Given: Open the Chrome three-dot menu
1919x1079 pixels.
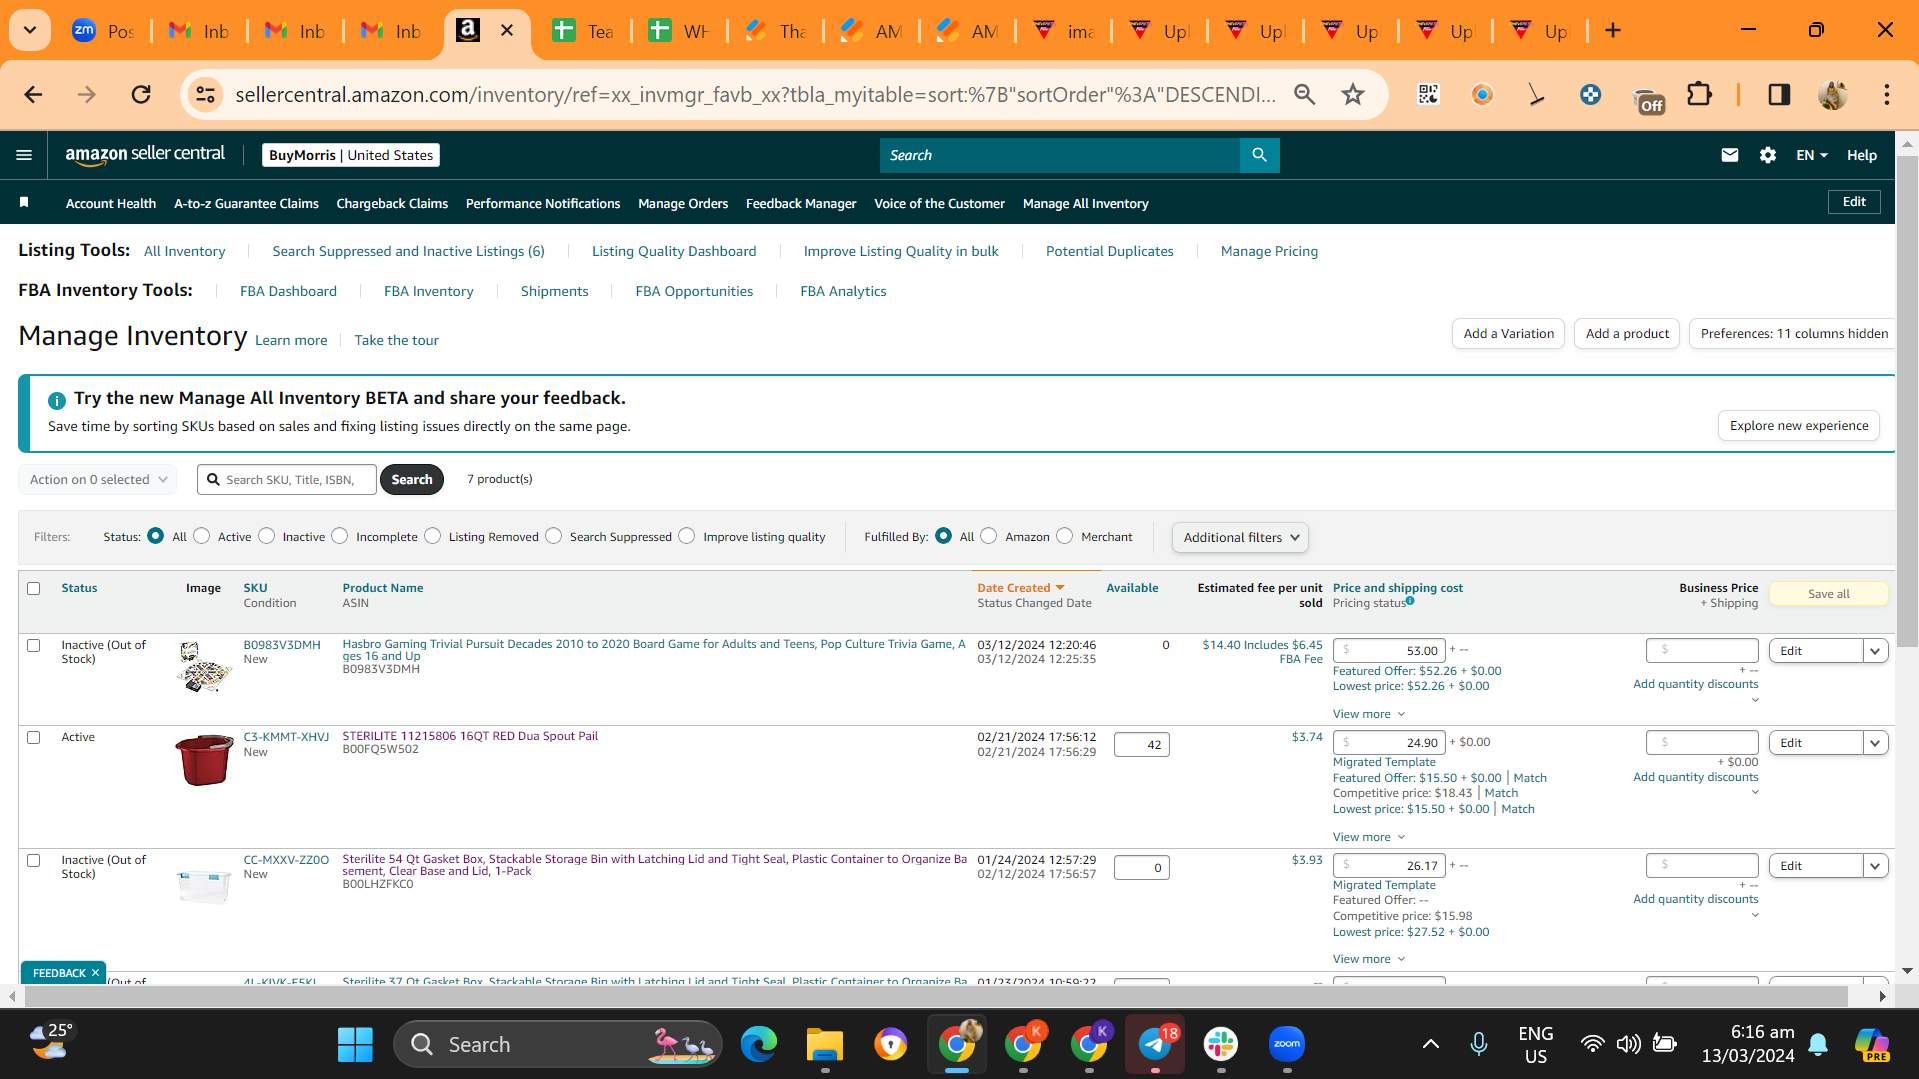Looking at the screenshot, I should click(x=1886, y=94).
